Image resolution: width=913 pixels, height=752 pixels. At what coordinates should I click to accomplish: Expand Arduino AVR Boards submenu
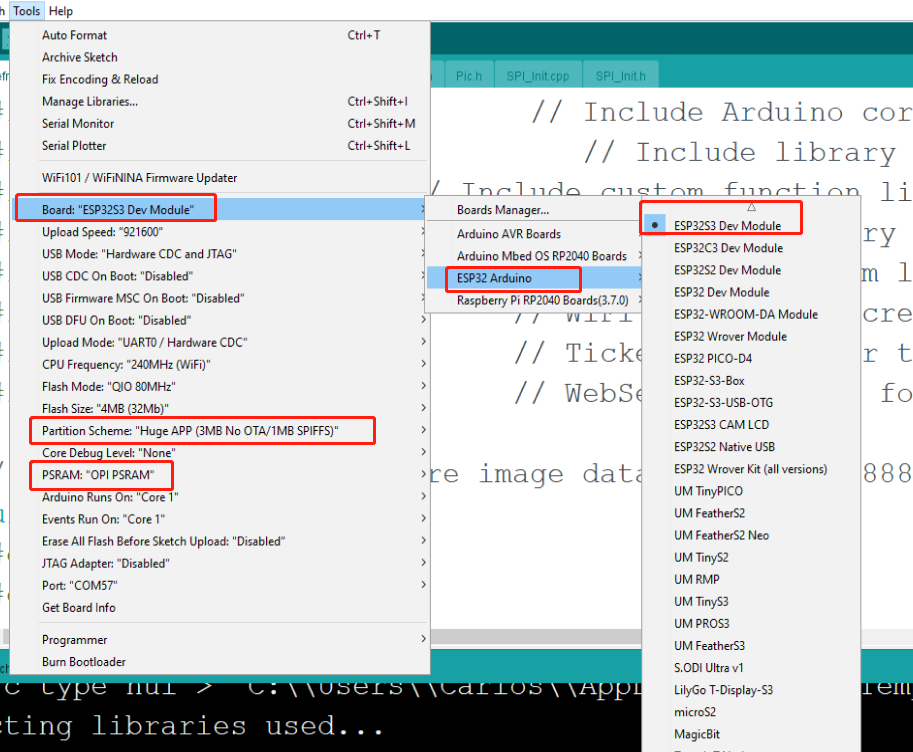coord(534,234)
